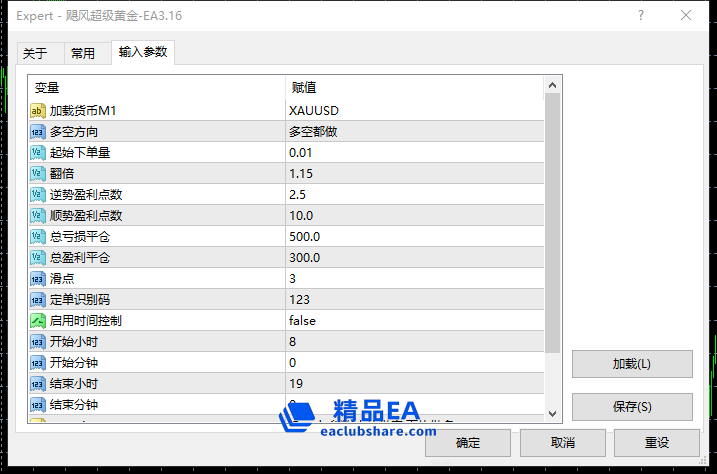Select the 结束小时 variable name
Screen dimensions: 717x474
tap(74, 384)
